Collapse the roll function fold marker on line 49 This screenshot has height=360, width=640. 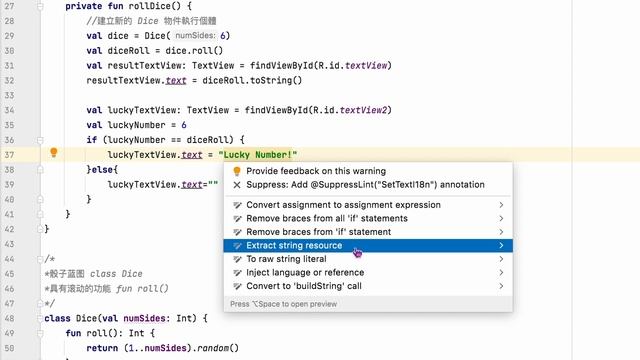[40, 333]
